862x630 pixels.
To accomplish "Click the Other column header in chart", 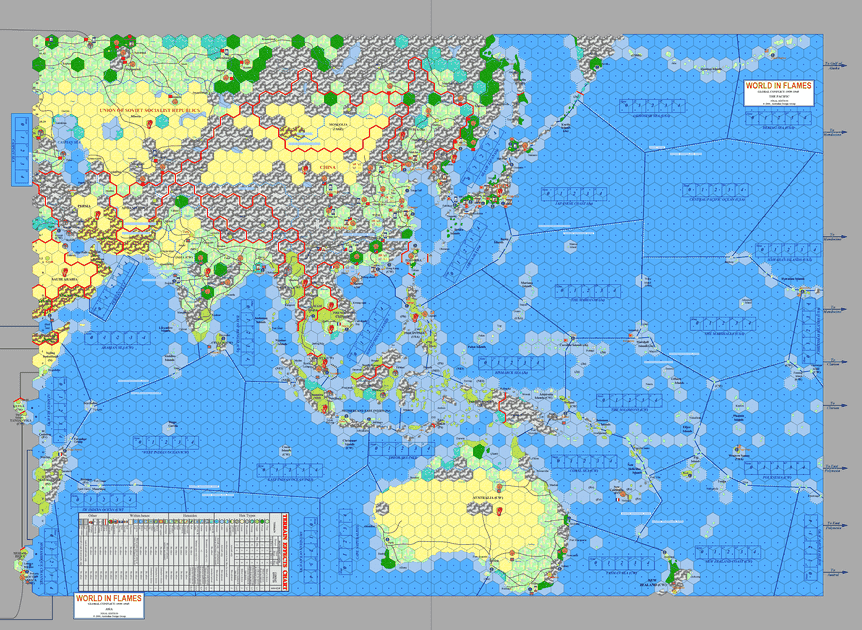I will click(93, 517).
